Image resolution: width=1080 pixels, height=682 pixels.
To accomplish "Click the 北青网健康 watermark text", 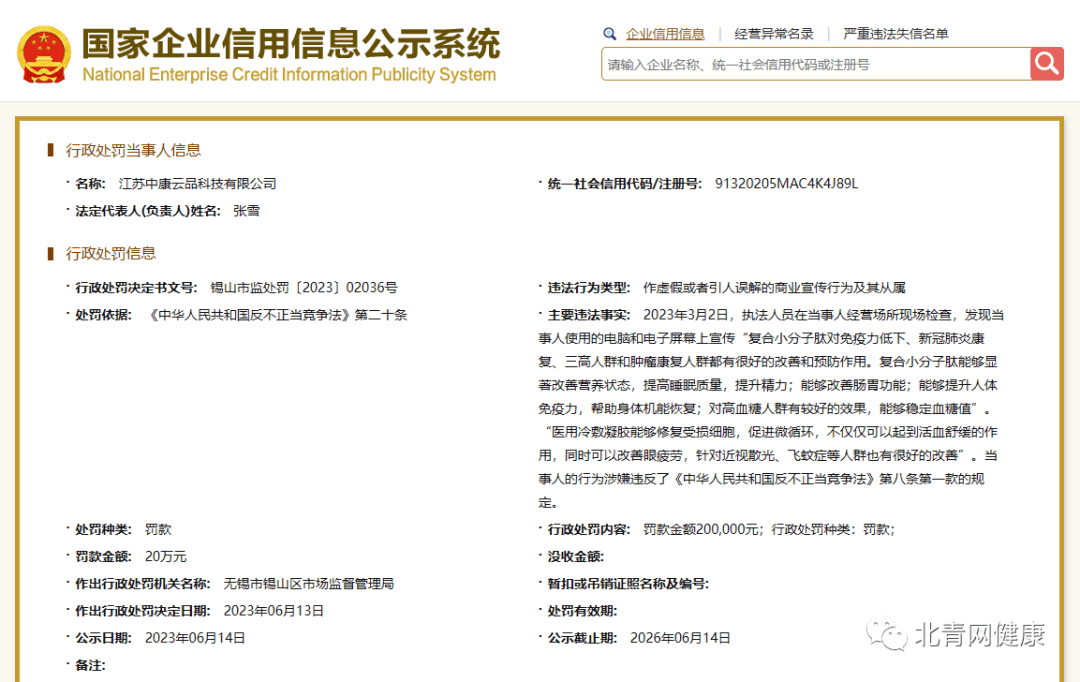I will 979,635.
